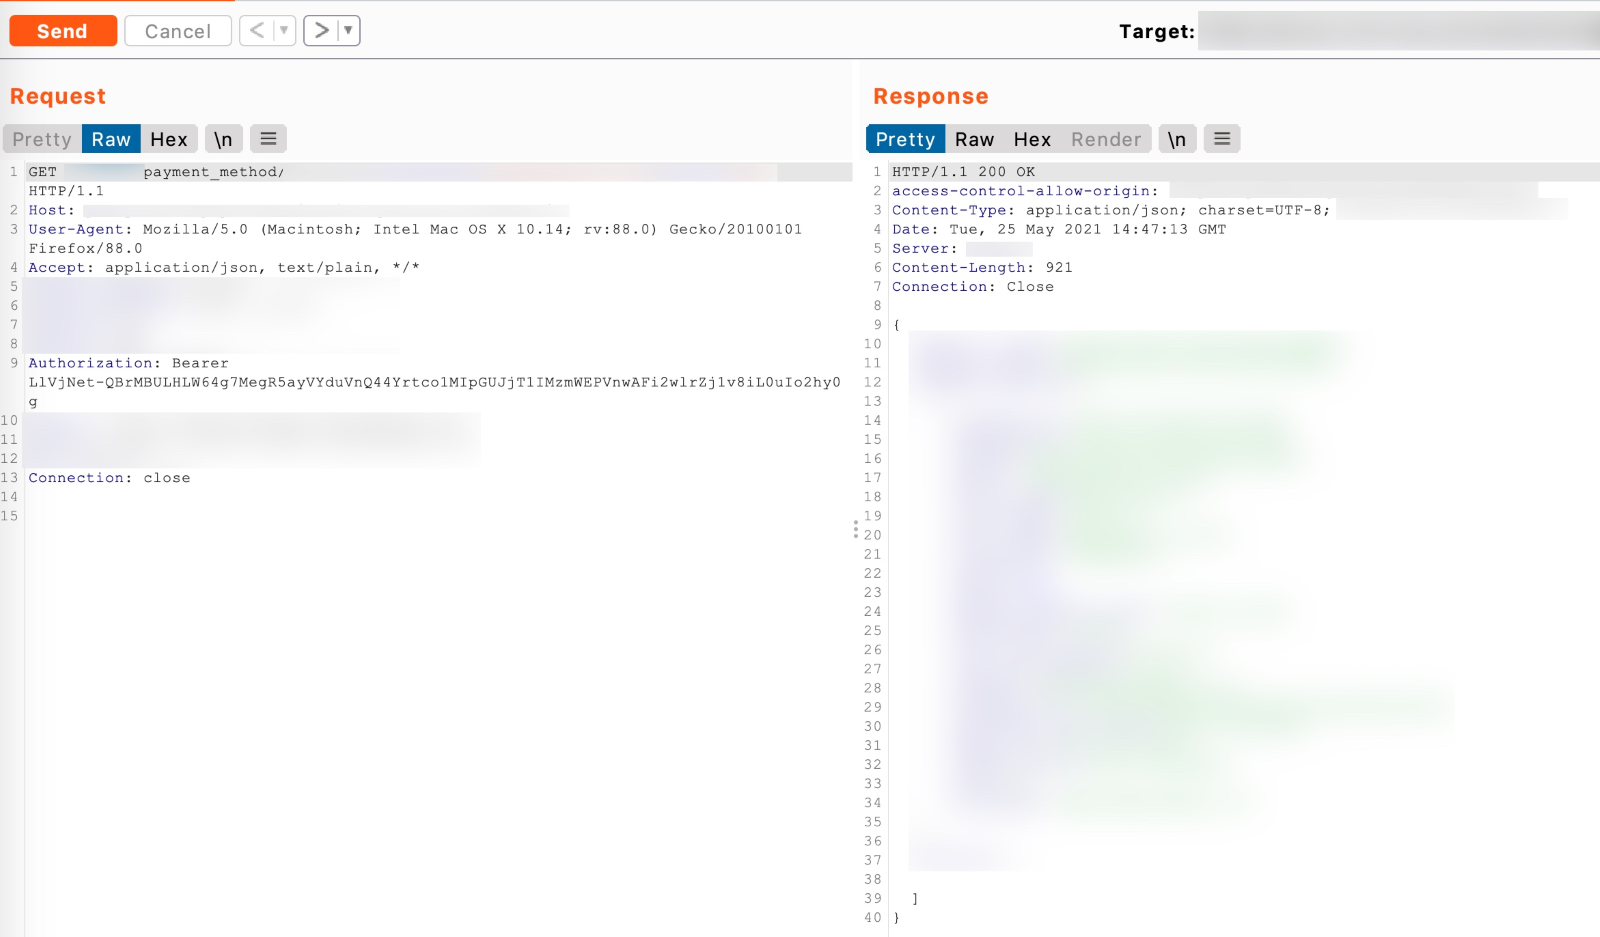Open the back history dropdown arrow

click(x=284, y=31)
